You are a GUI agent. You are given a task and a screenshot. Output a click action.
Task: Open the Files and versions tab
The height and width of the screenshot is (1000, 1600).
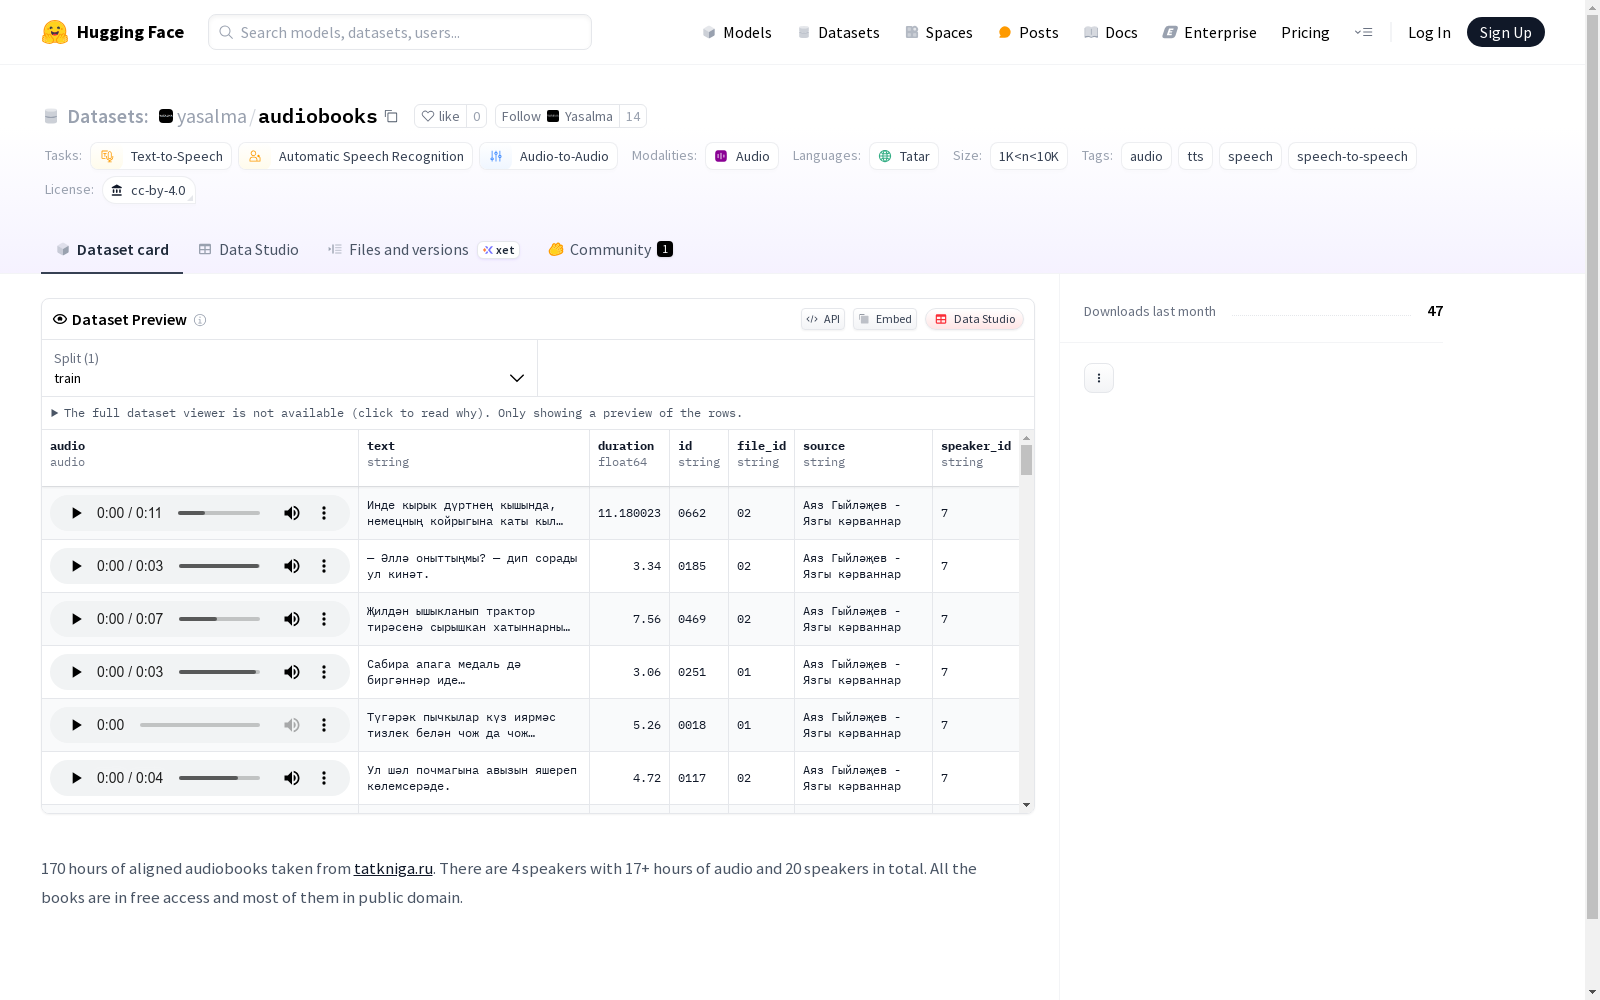[x=423, y=250]
